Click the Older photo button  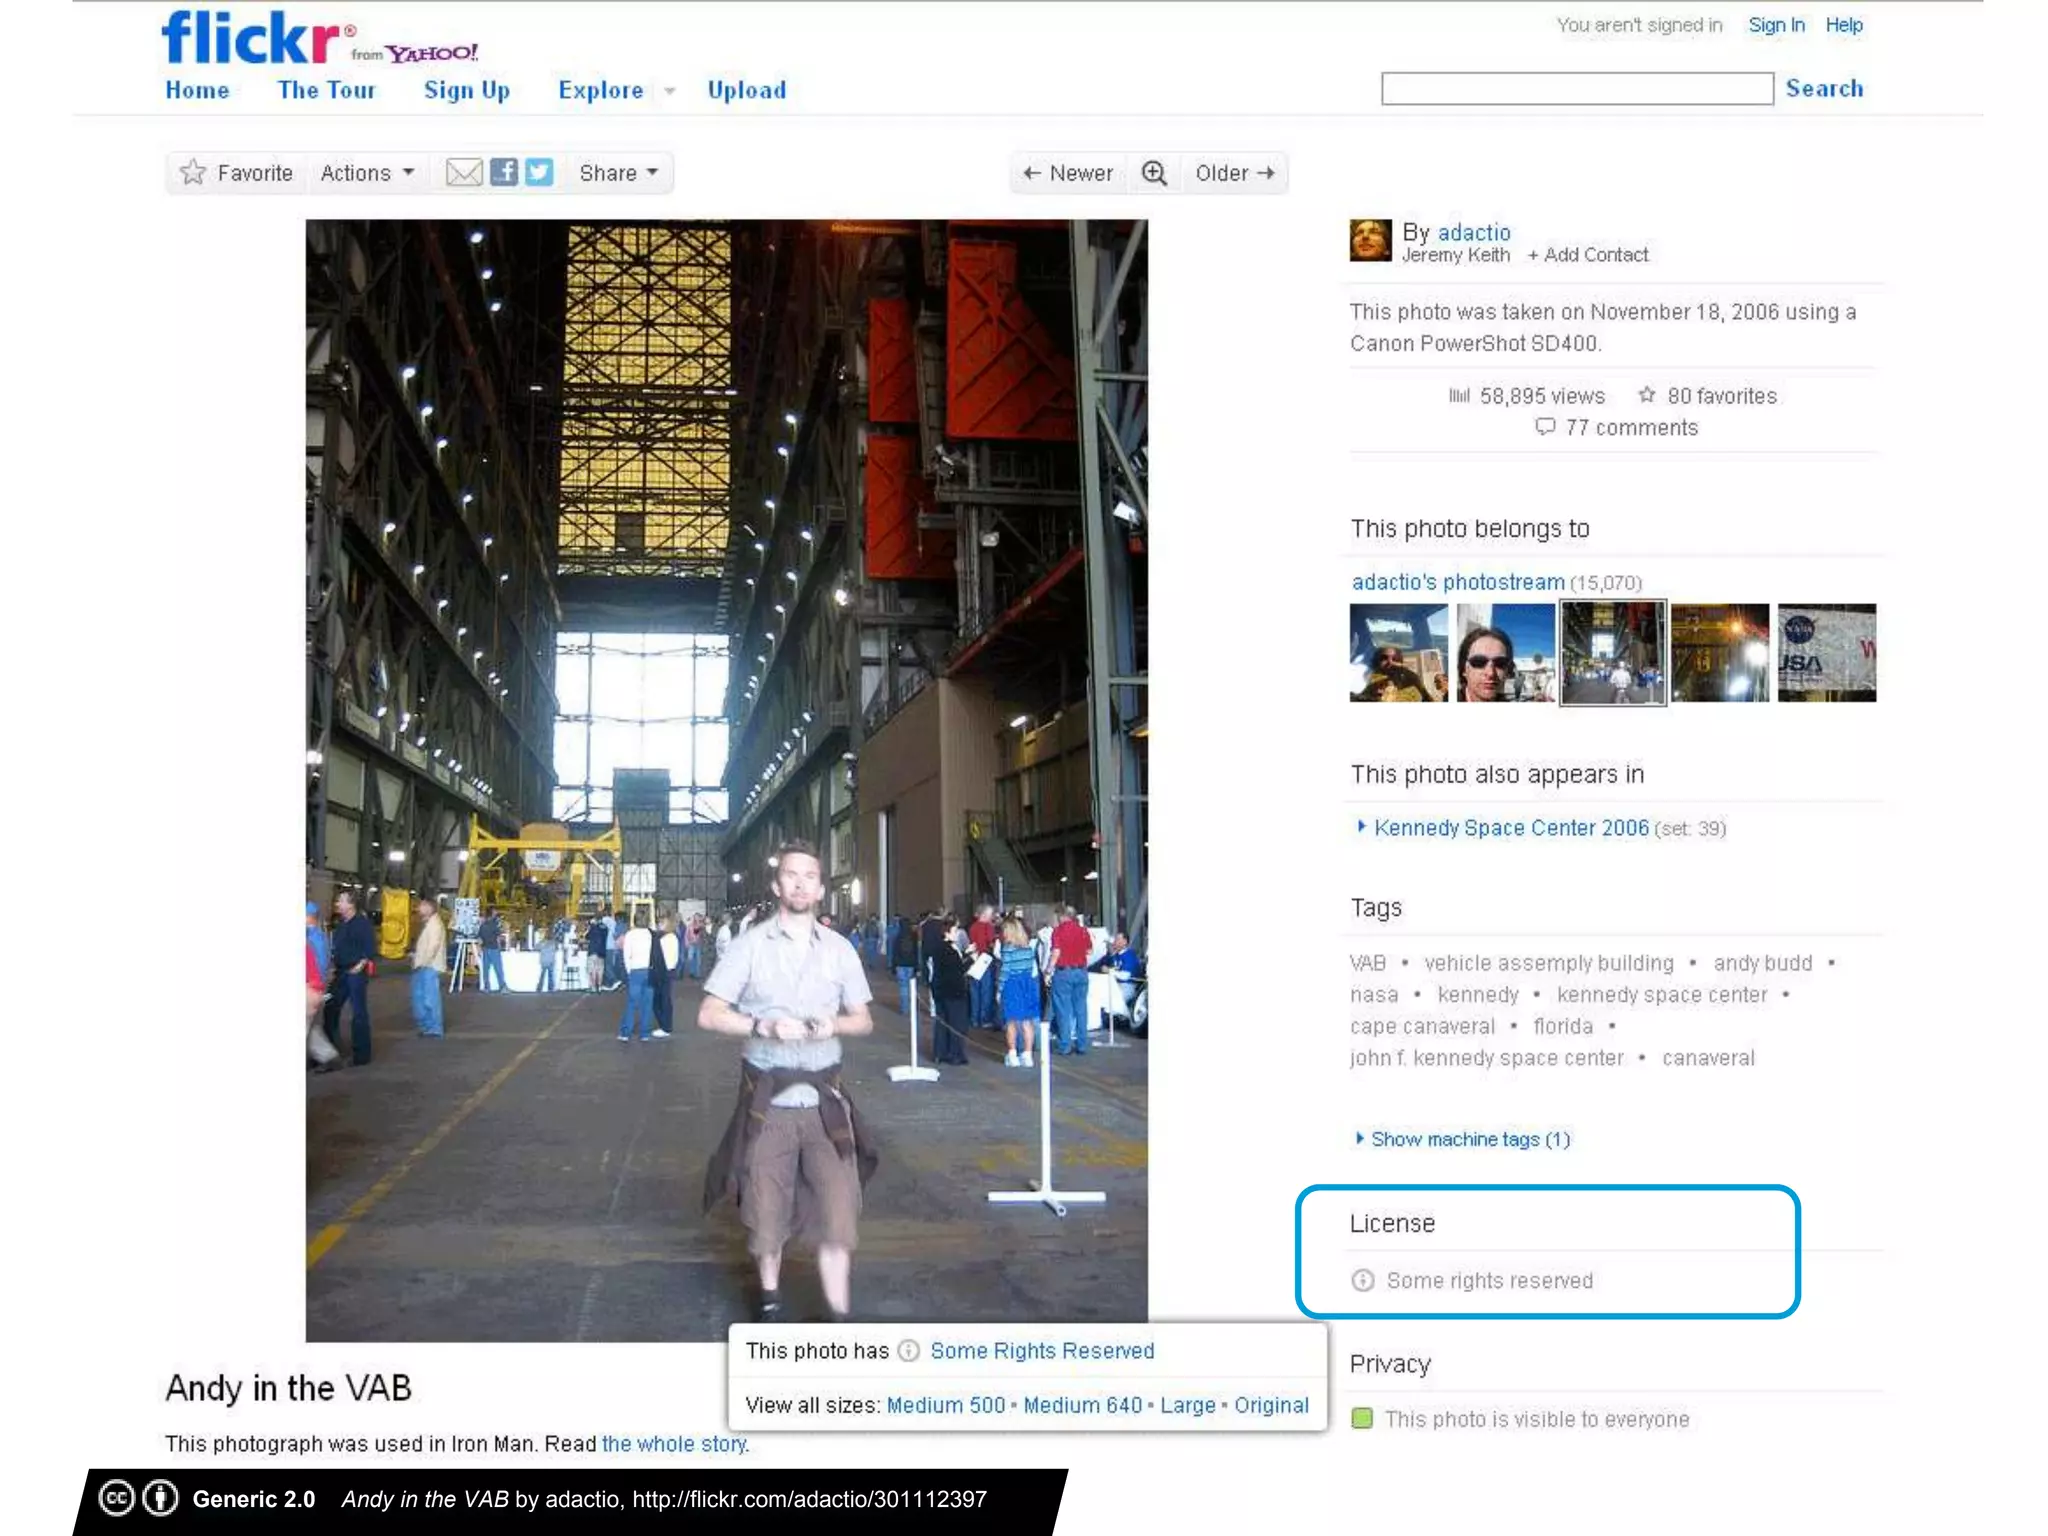pos(1234,173)
